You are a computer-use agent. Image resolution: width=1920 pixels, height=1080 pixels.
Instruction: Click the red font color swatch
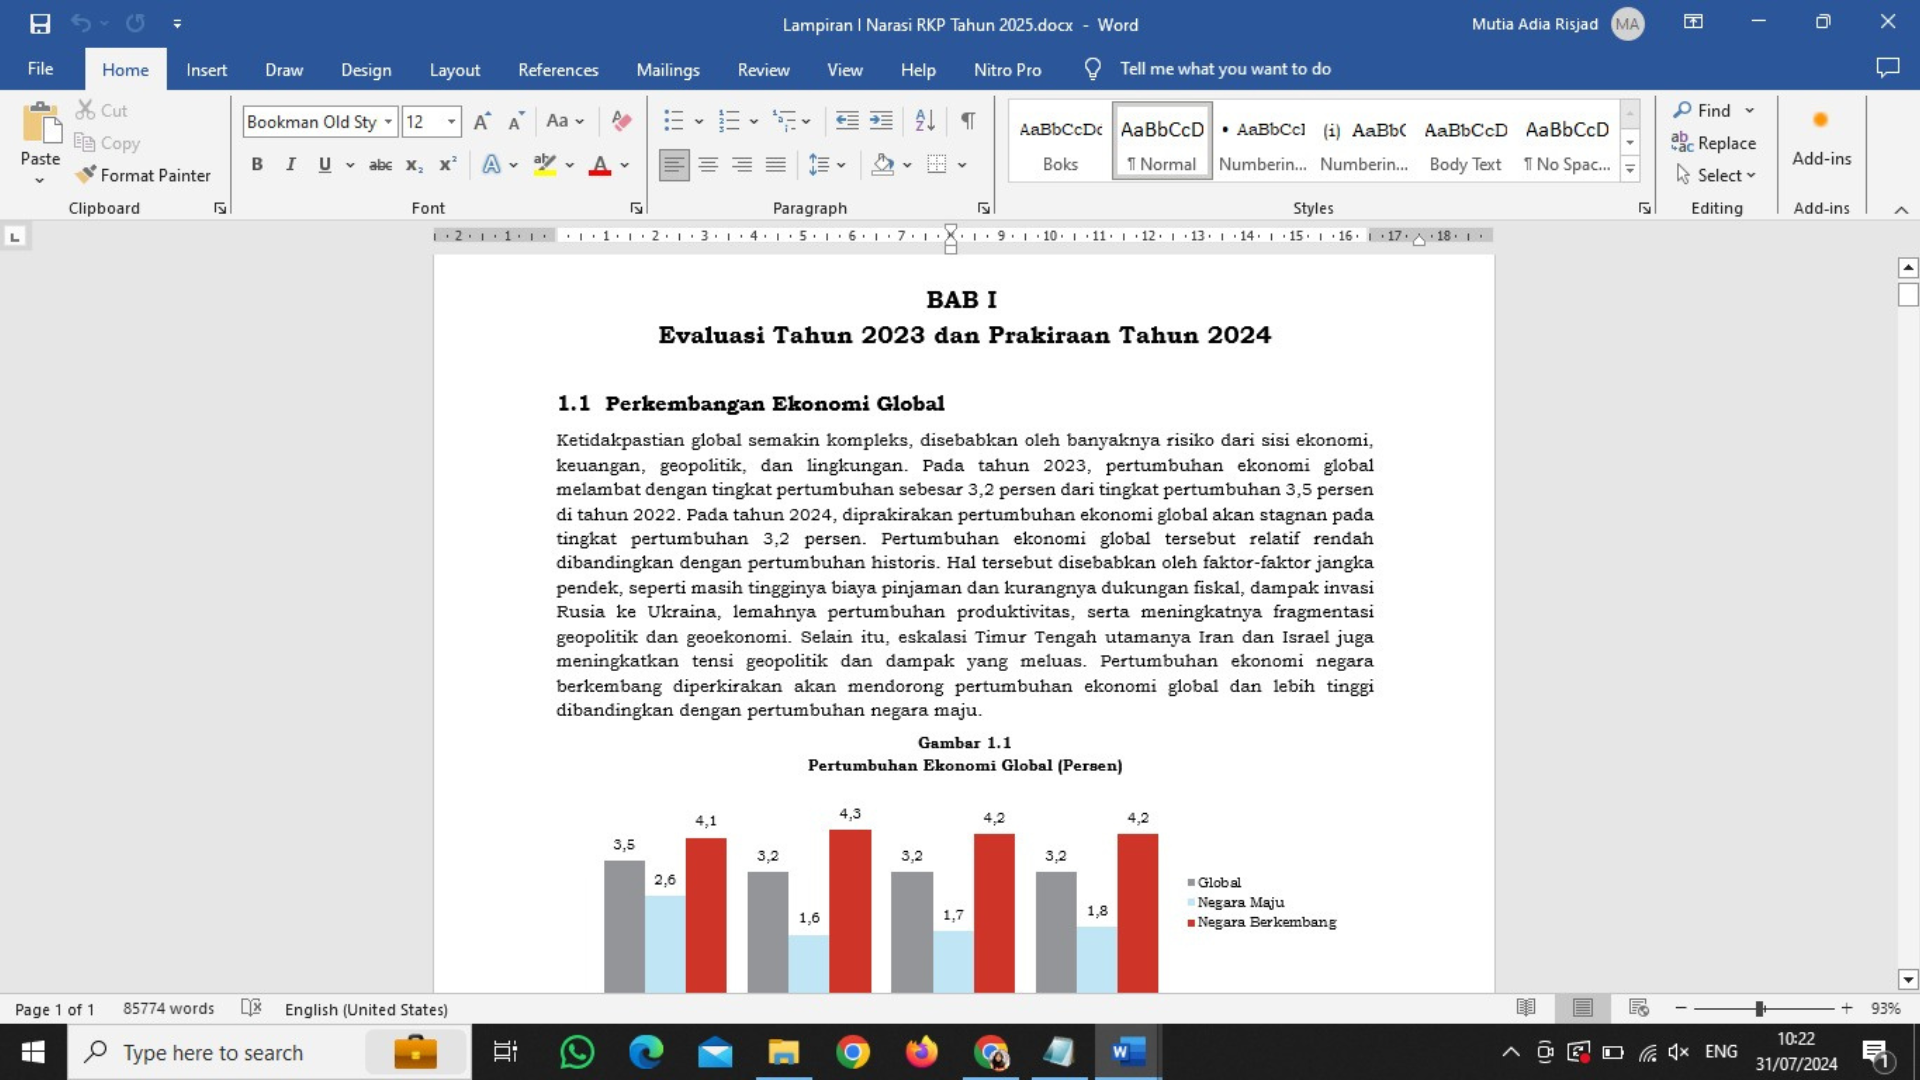click(x=599, y=165)
